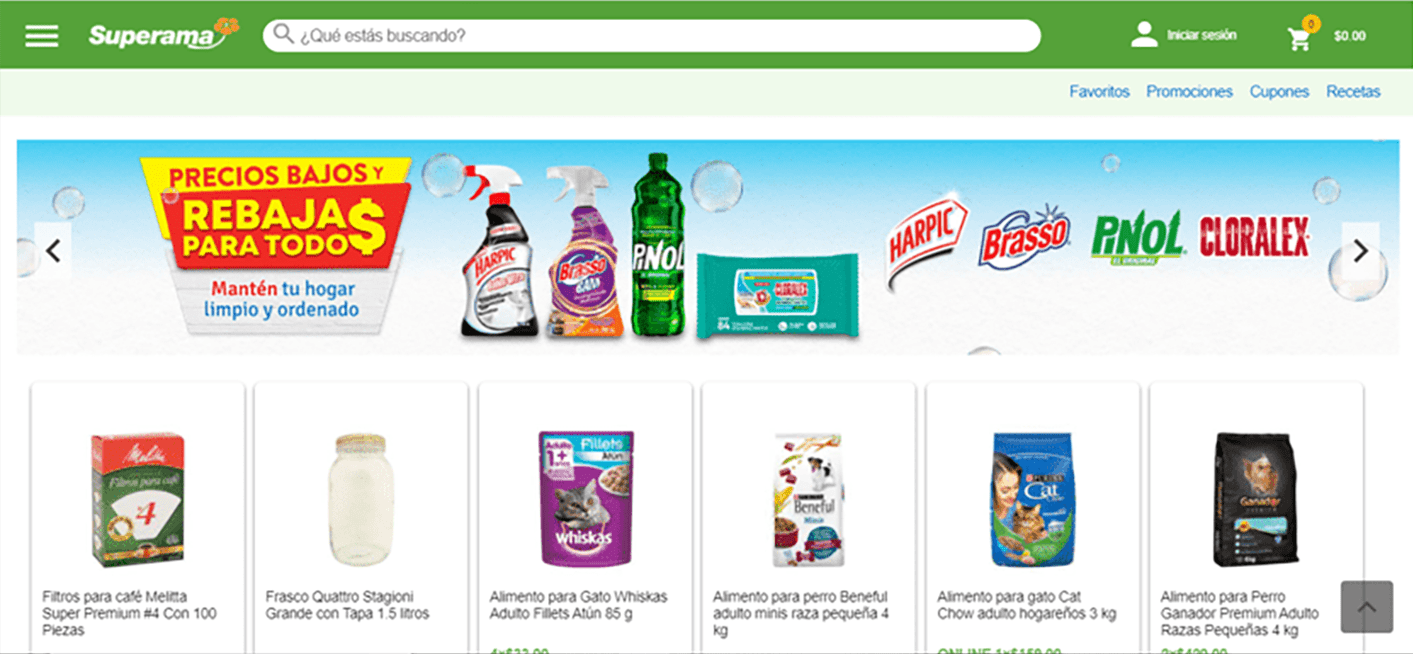Go to the previous banner slide arrow
1413x654 pixels.
coord(53,251)
